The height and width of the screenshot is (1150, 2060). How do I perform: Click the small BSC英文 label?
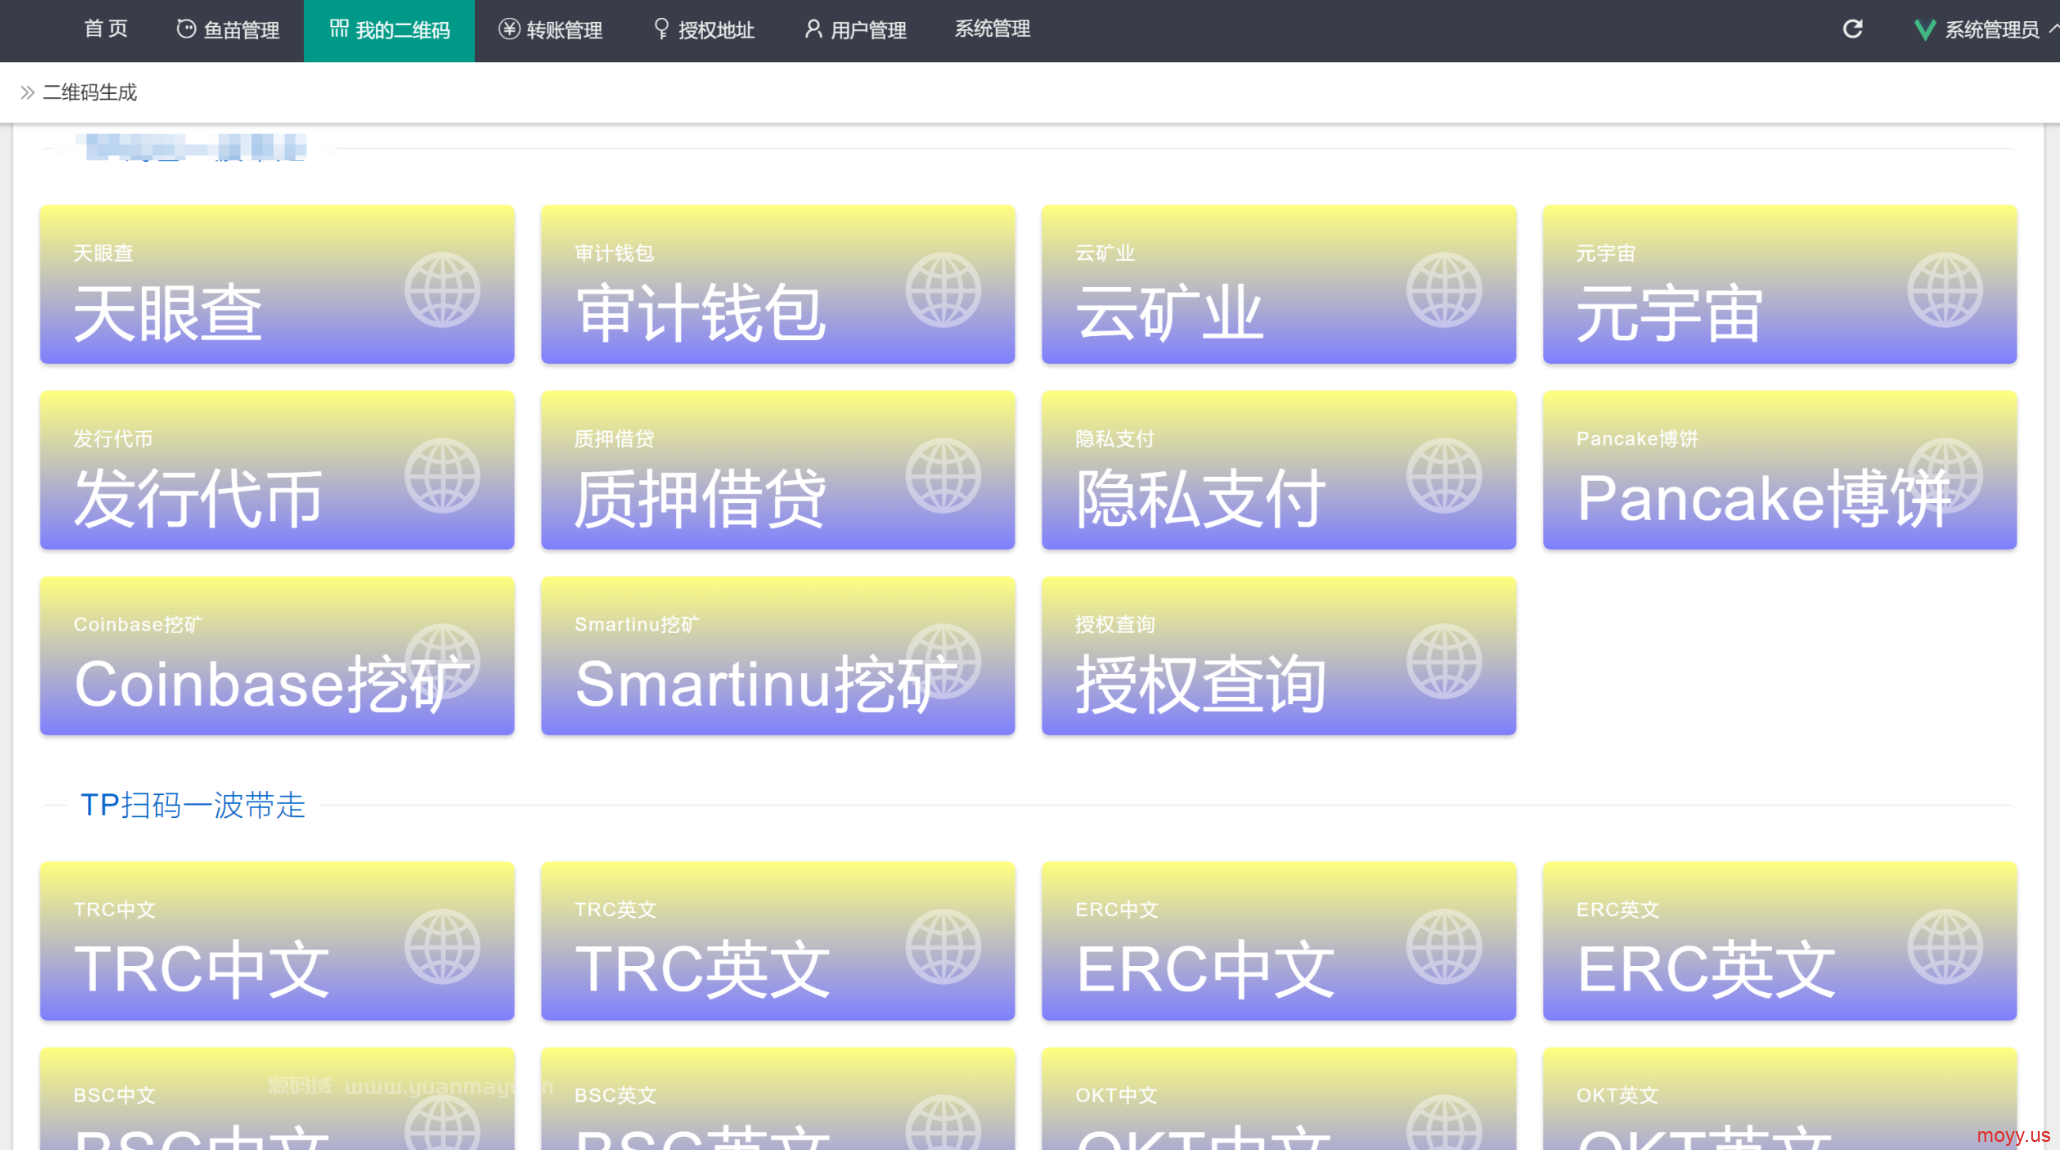[x=616, y=1095]
